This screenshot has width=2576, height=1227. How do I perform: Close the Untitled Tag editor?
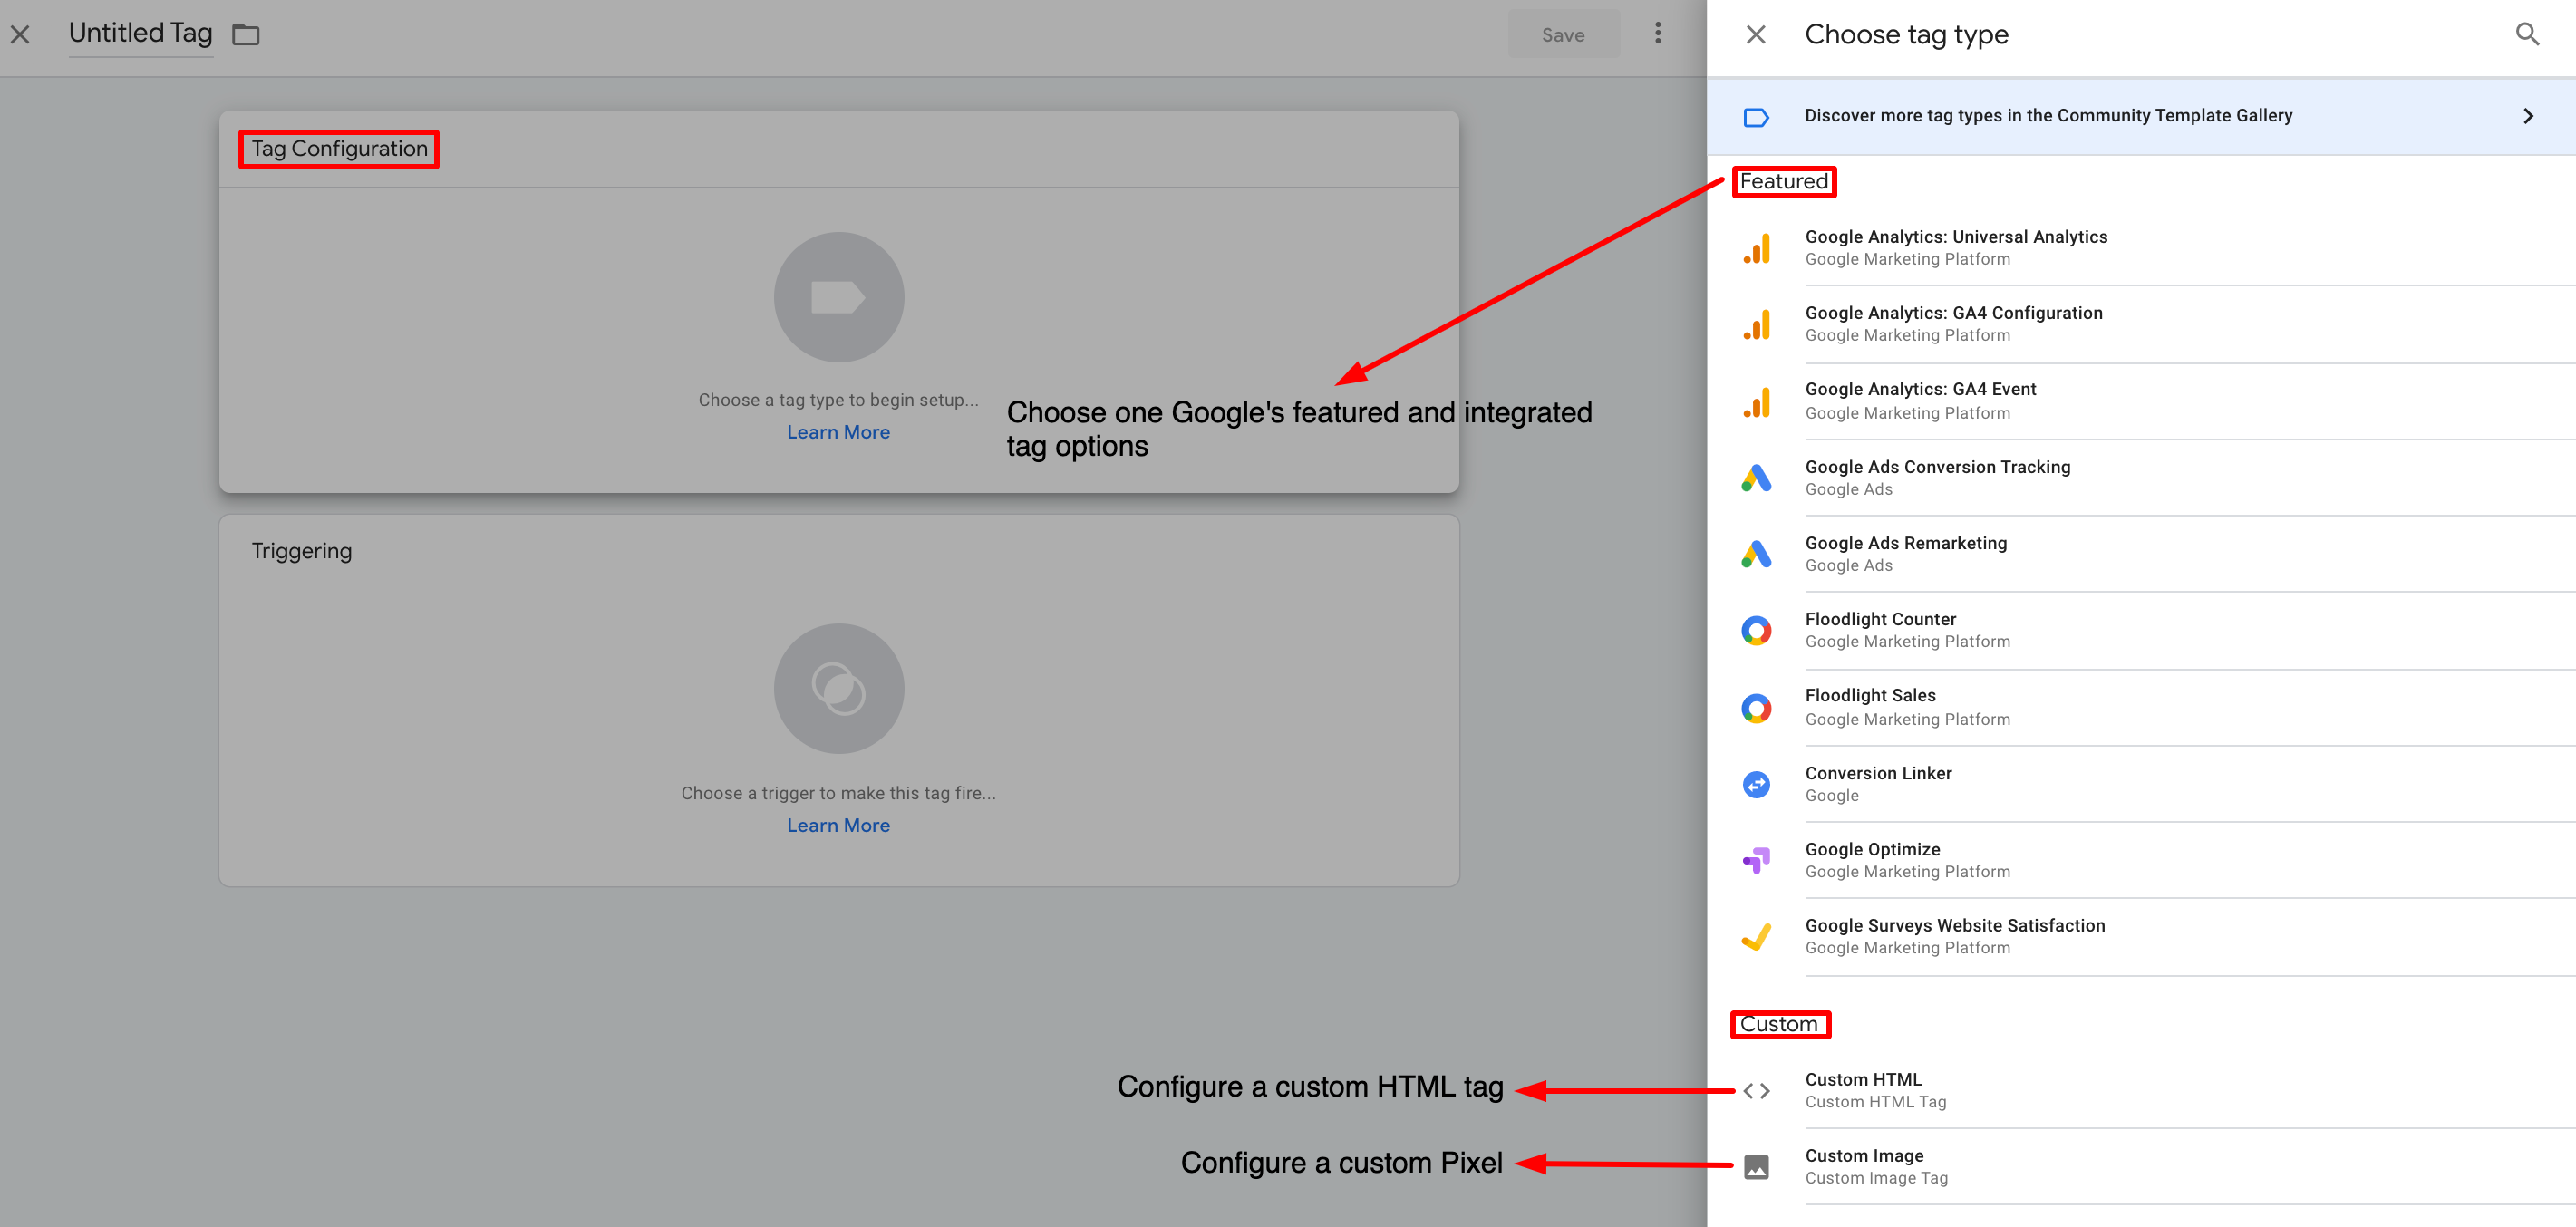(x=20, y=35)
